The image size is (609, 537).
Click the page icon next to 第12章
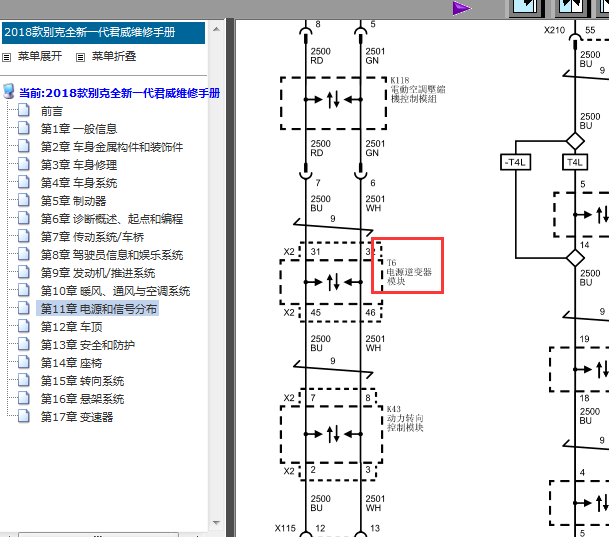(x=24, y=326)
